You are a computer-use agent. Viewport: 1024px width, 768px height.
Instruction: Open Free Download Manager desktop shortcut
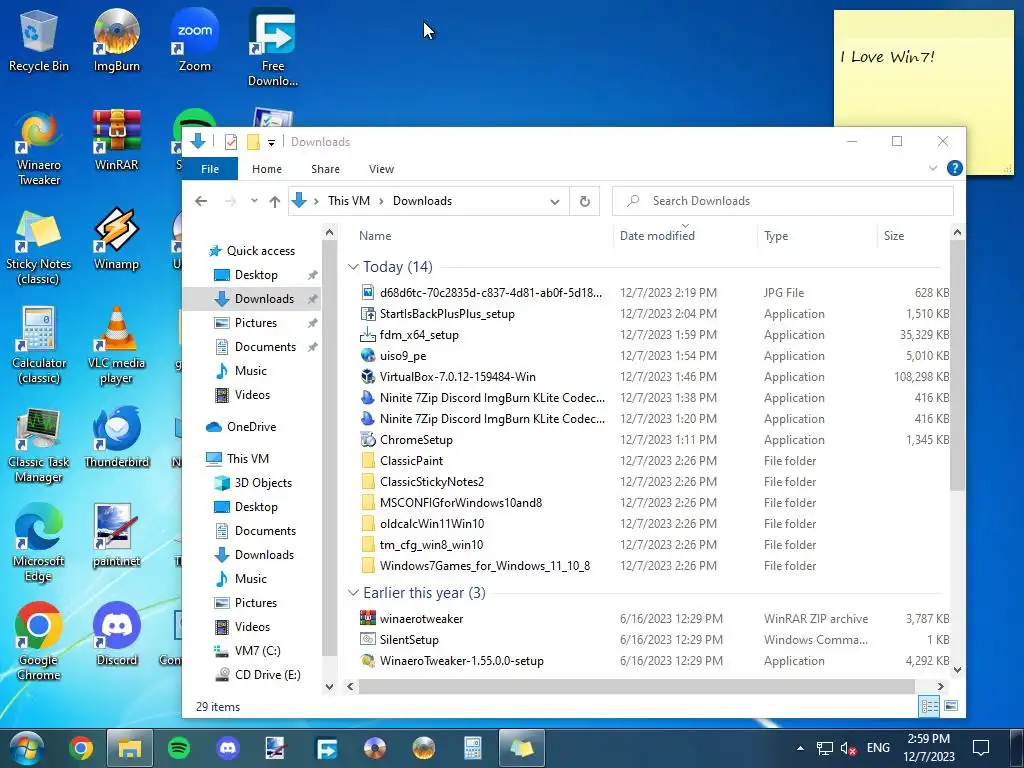tap(272, 47)
